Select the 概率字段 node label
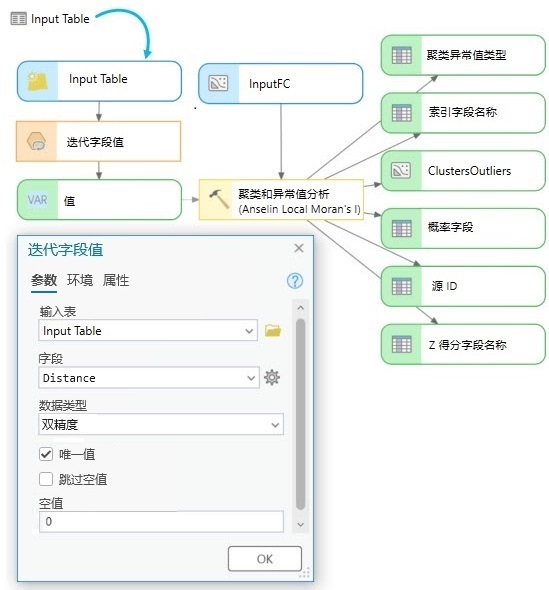 [450, 227]
